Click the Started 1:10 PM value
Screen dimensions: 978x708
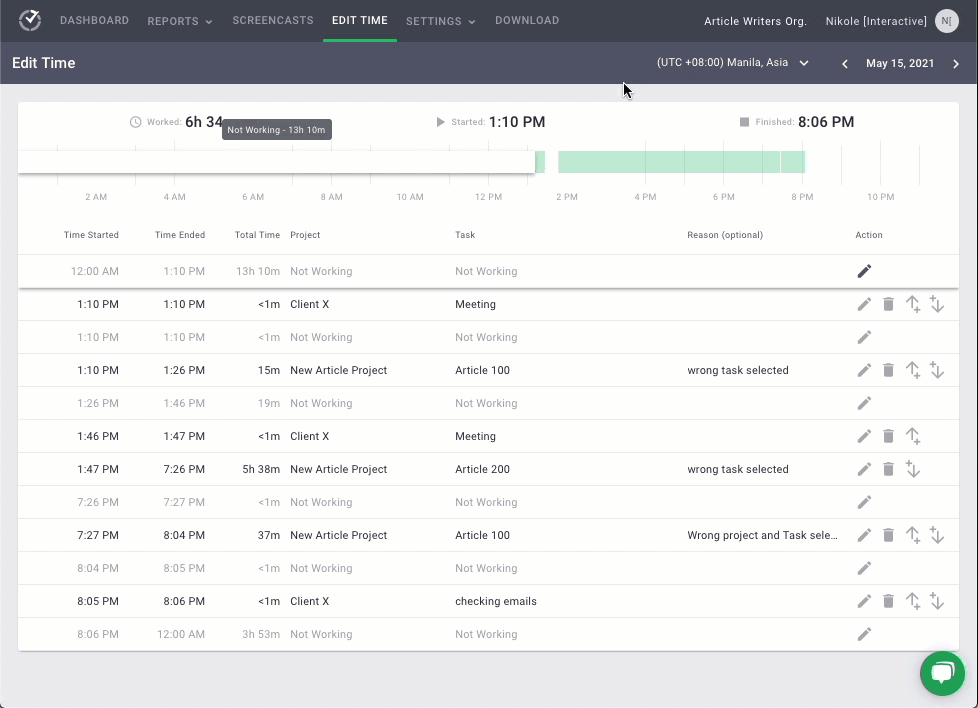pyautogui.click(x=516, y=122)
